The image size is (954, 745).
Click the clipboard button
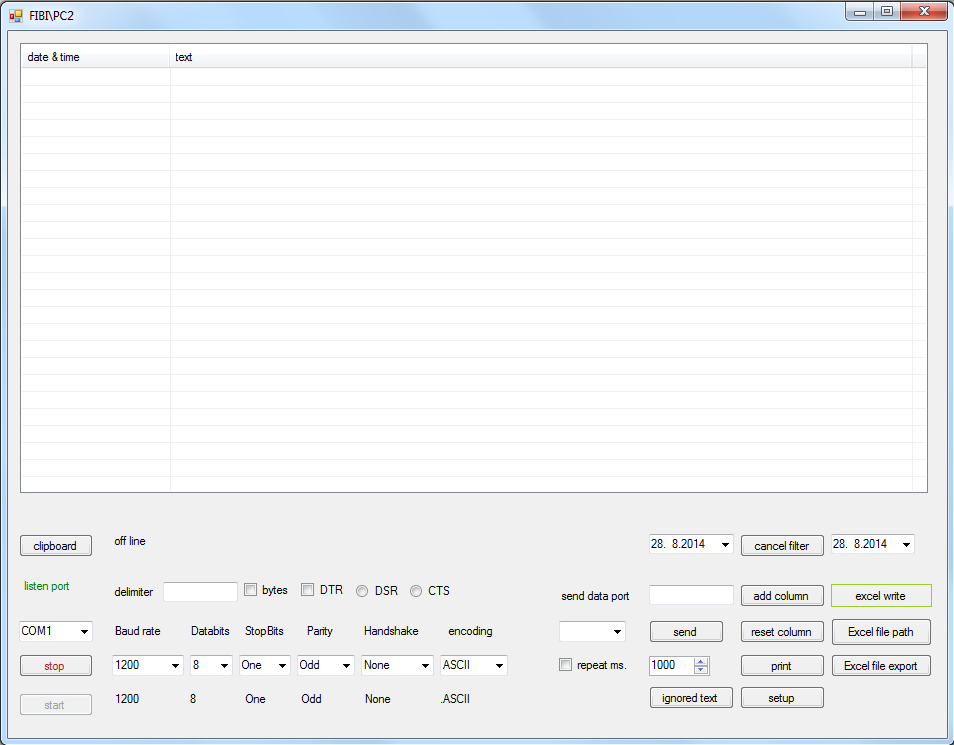click(x=55, y=546)
